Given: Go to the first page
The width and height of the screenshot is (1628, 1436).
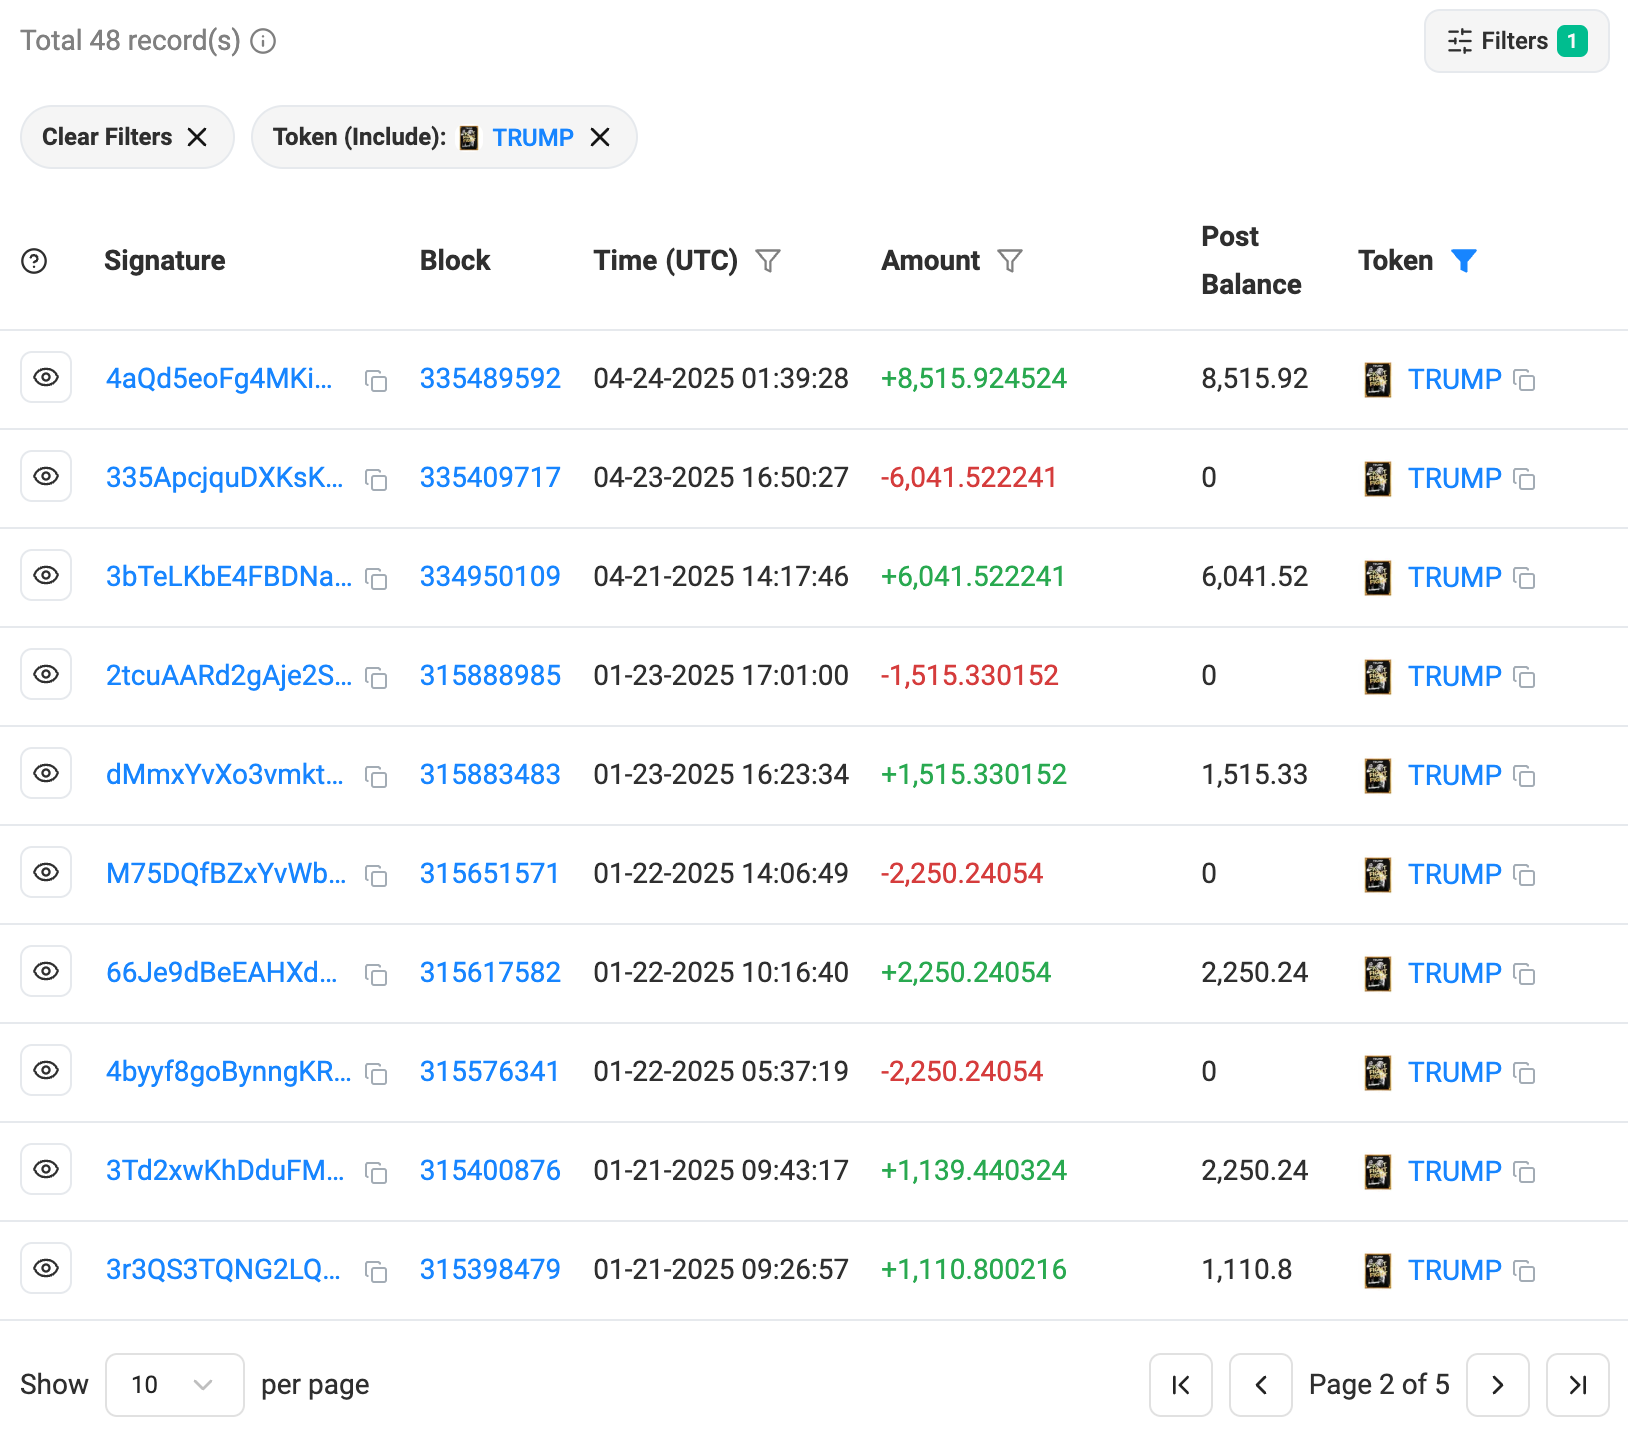Looking at the screenshot, I should click(x=1181, y=1385).
